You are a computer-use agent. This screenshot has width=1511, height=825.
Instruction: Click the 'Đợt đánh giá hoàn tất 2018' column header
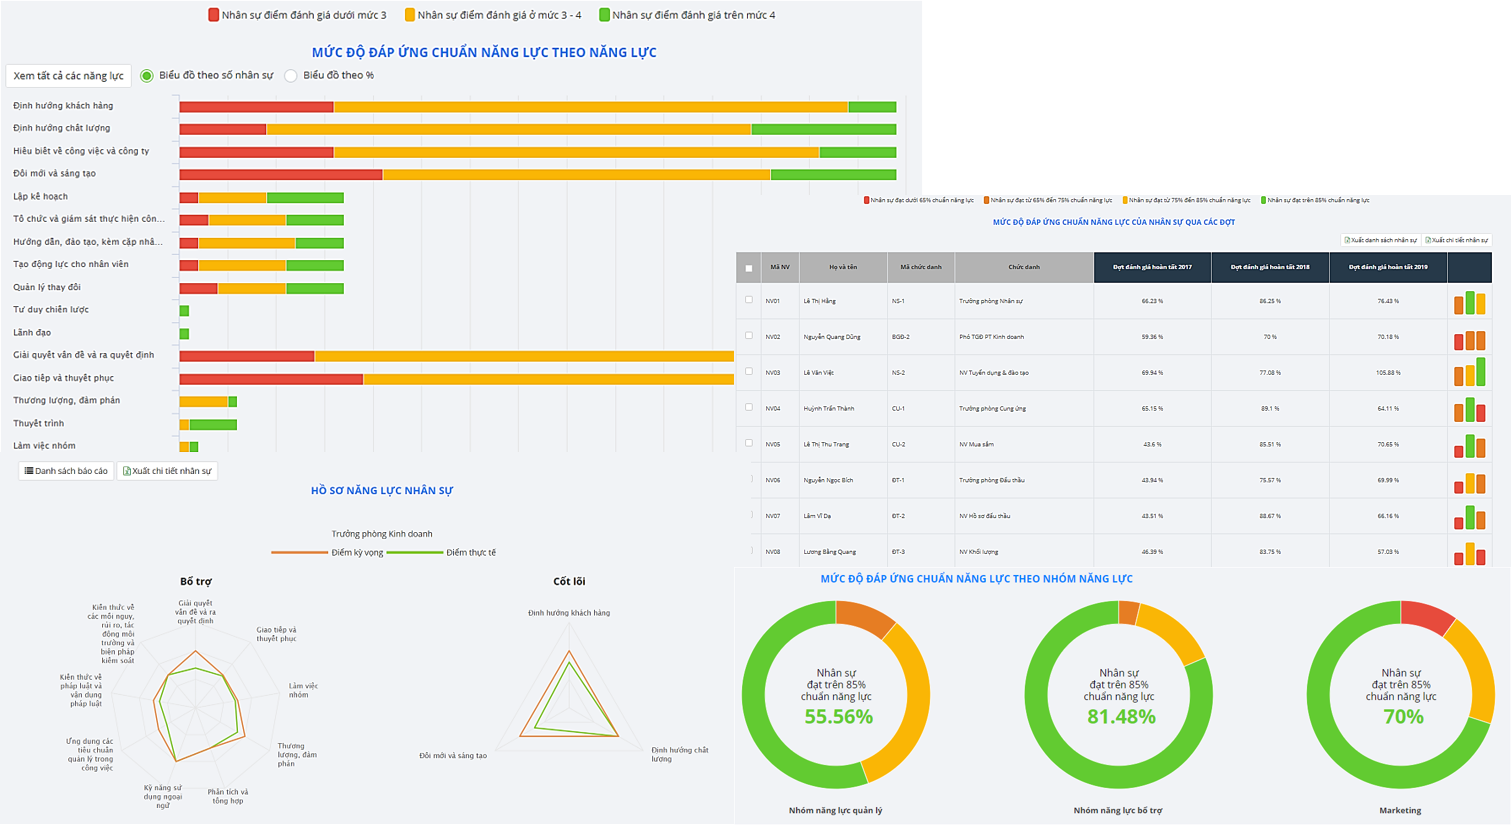[x=1270, y=267]
